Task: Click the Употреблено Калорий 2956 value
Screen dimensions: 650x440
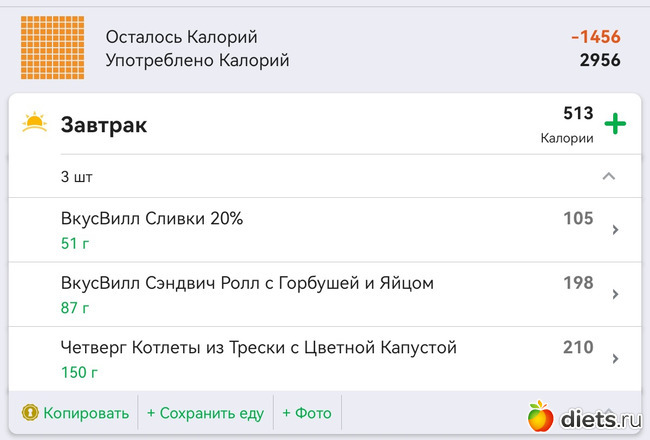Action: [600, 60]
